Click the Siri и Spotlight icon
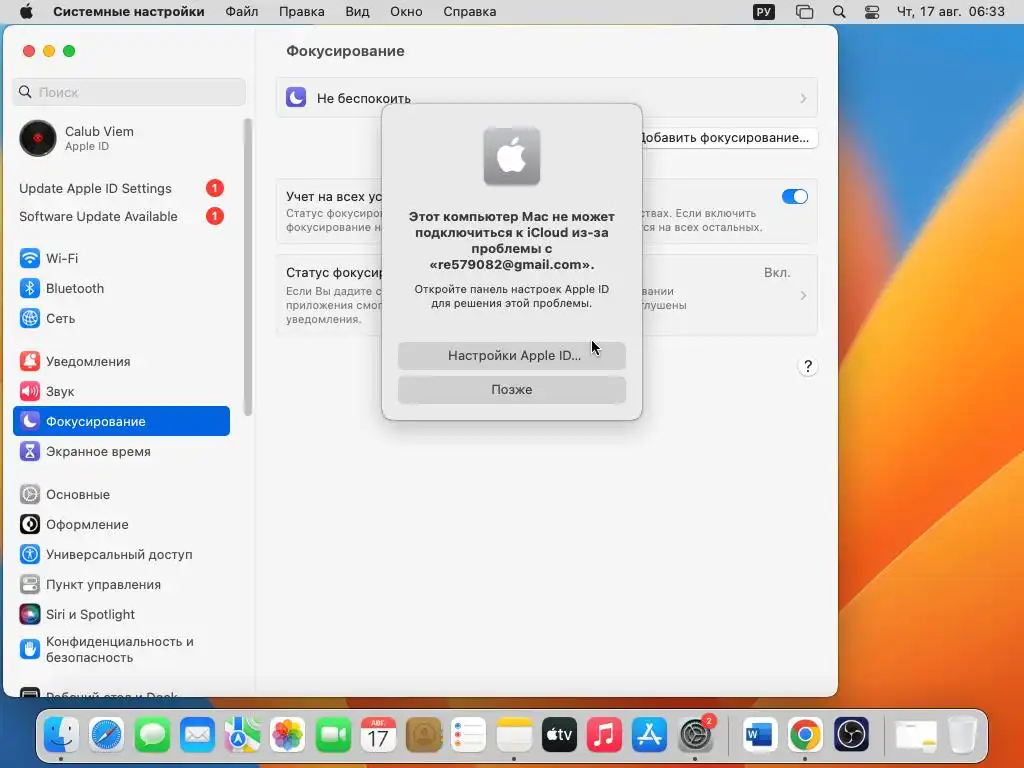 (x=29, y=615)
